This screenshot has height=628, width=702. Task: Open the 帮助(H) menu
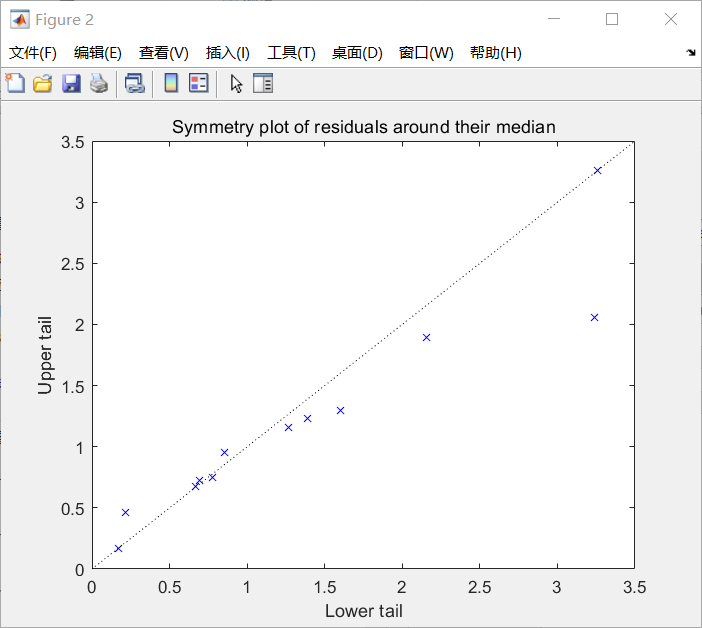(x=496, y=53)
